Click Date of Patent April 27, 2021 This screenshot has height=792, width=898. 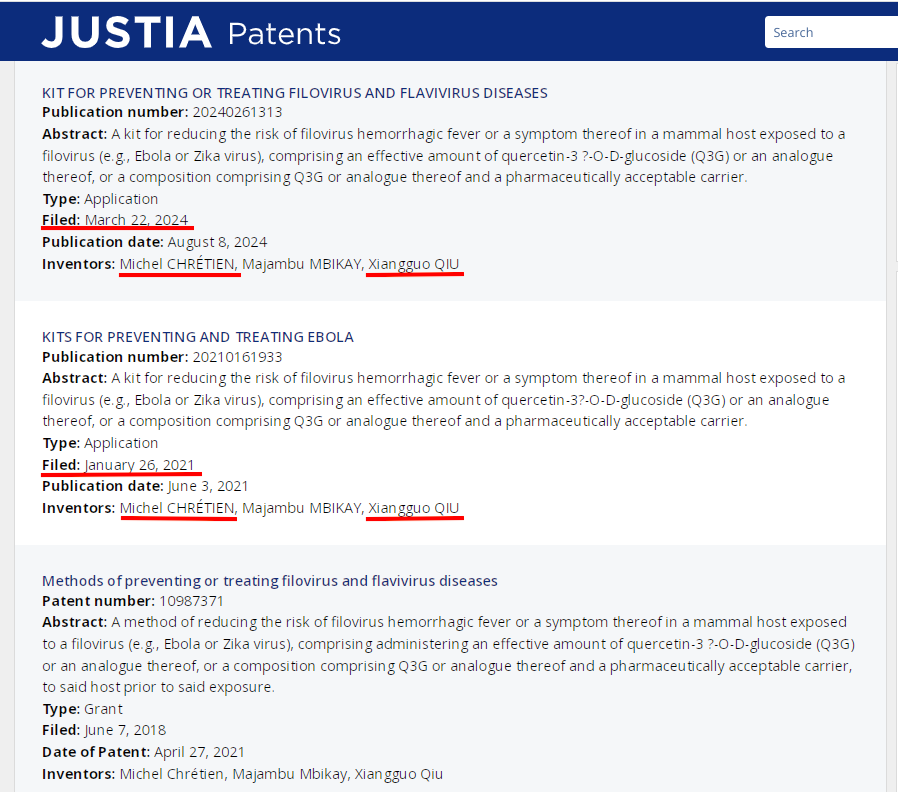[x=199, y=752]
